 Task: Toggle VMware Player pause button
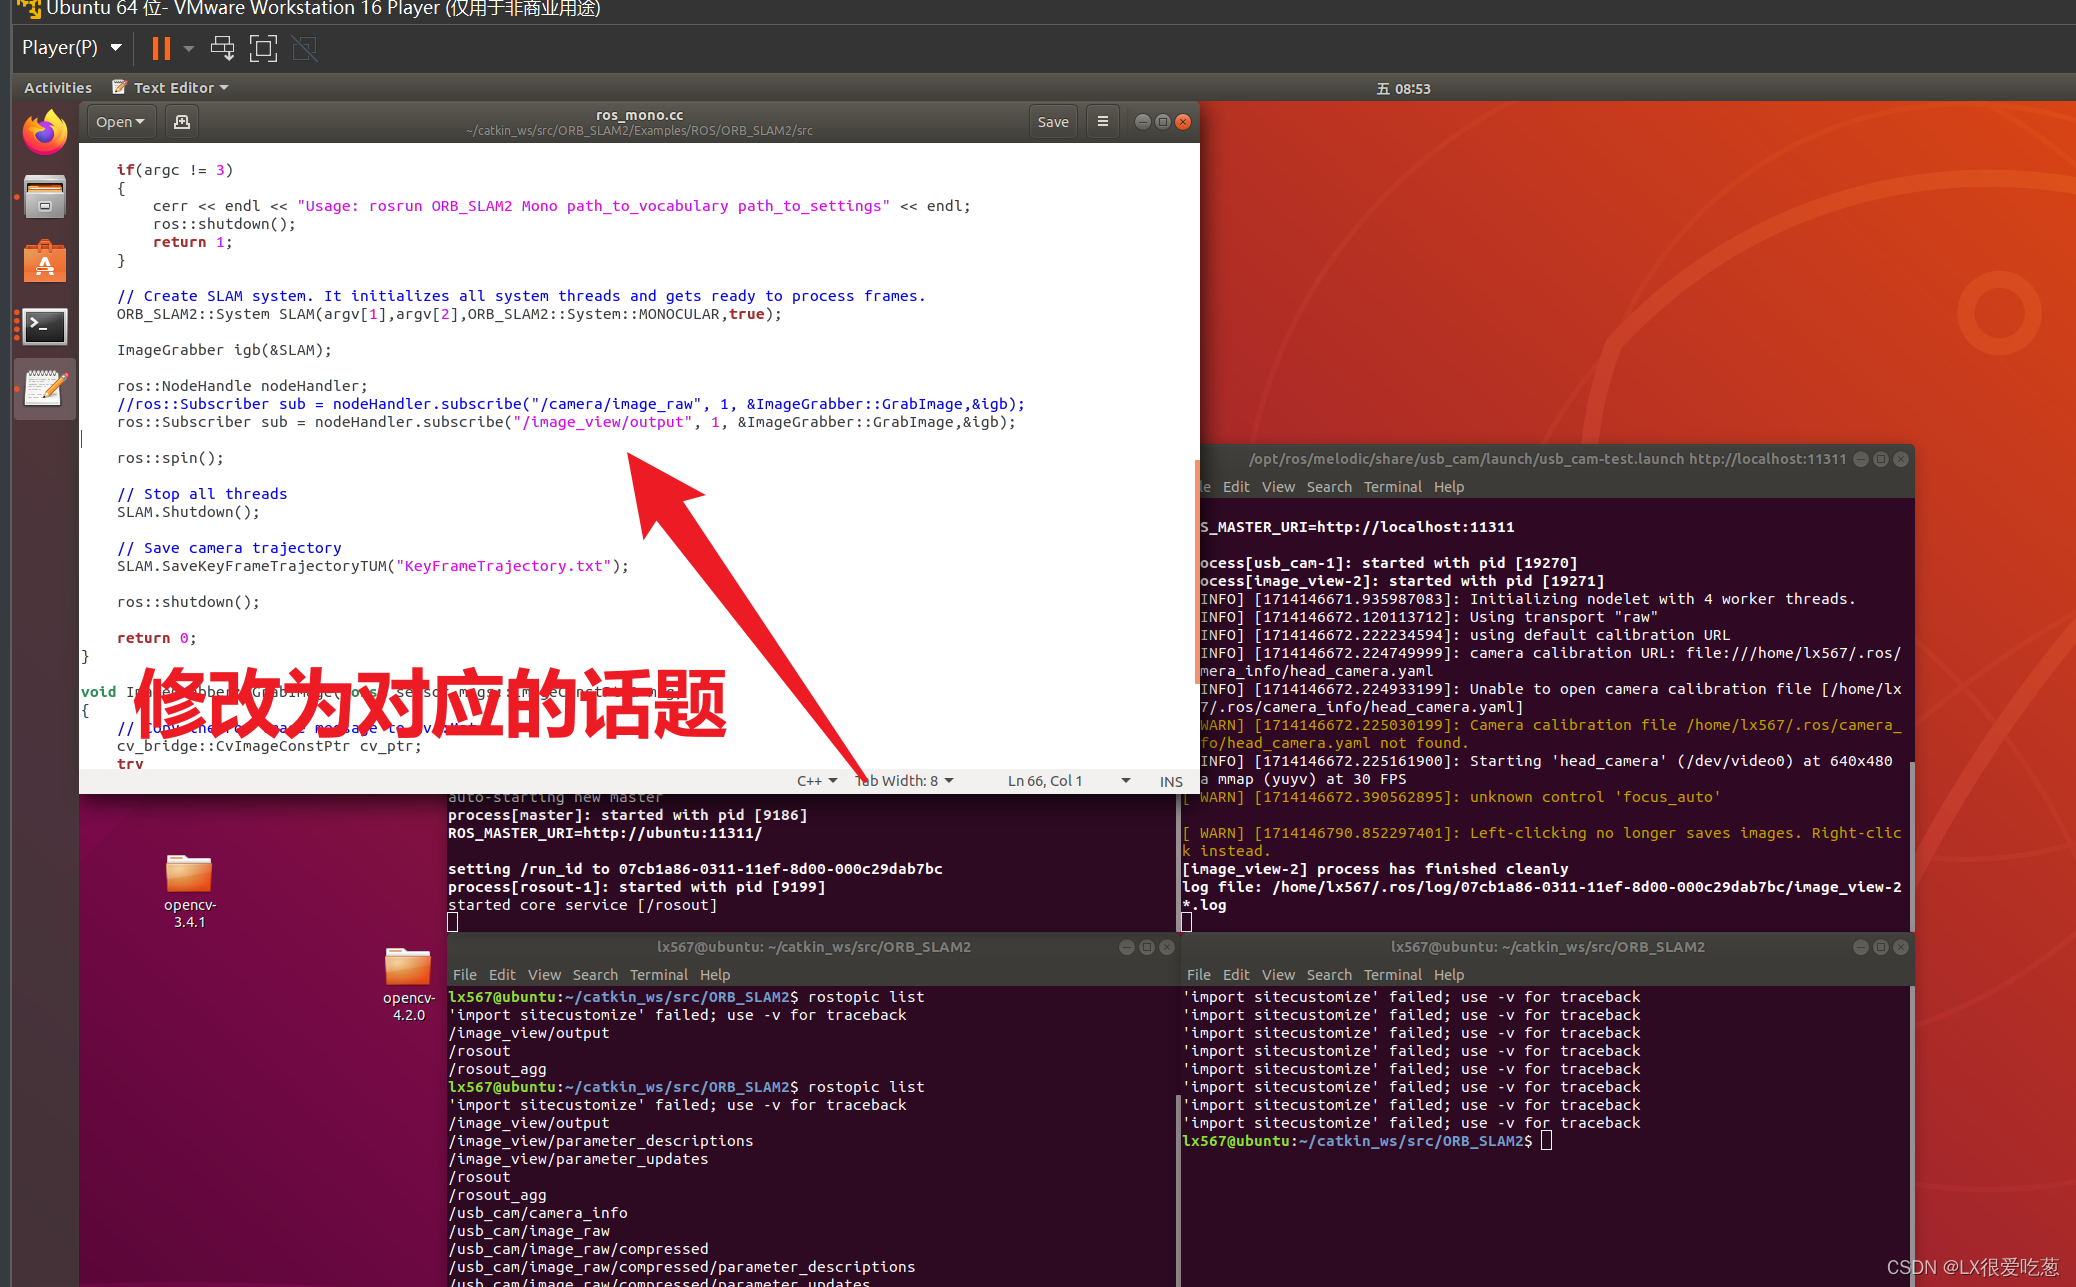pos(162,49)
